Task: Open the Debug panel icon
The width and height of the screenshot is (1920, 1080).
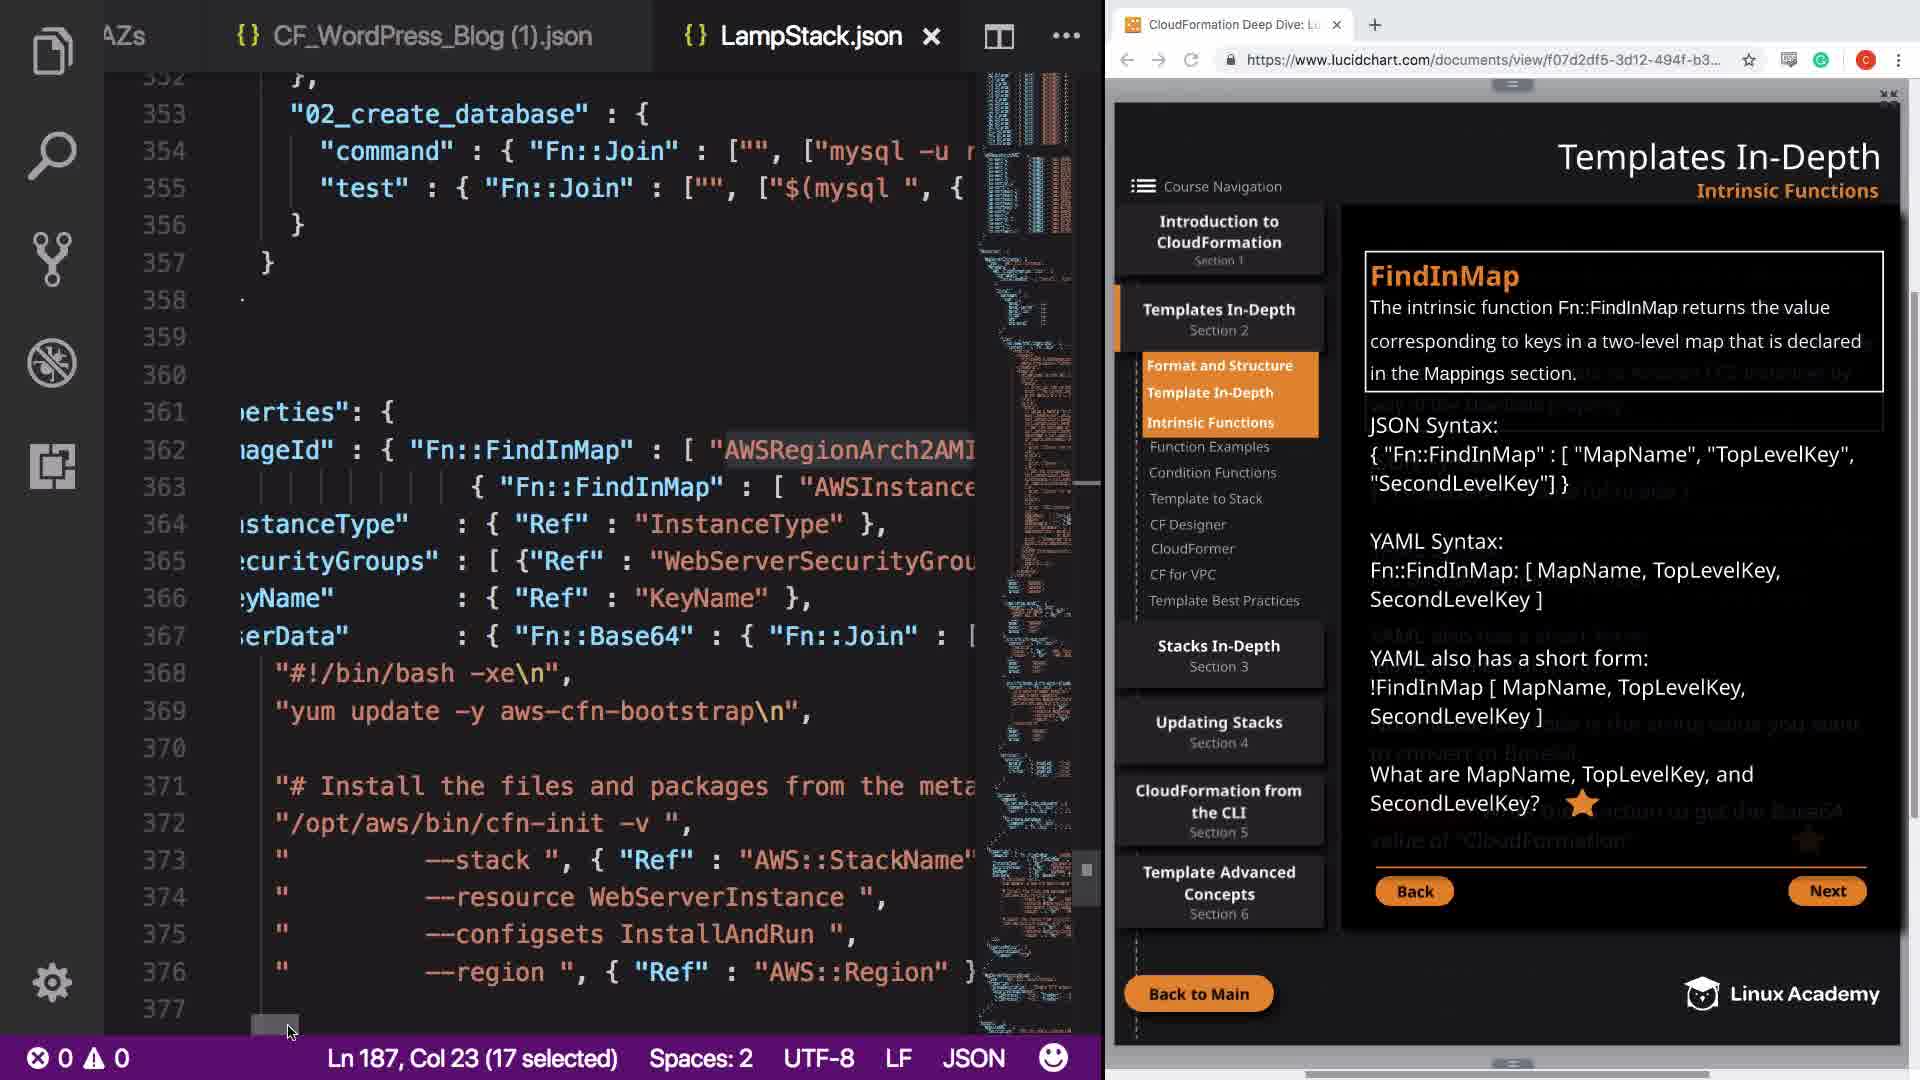Action: click(52, 363)
